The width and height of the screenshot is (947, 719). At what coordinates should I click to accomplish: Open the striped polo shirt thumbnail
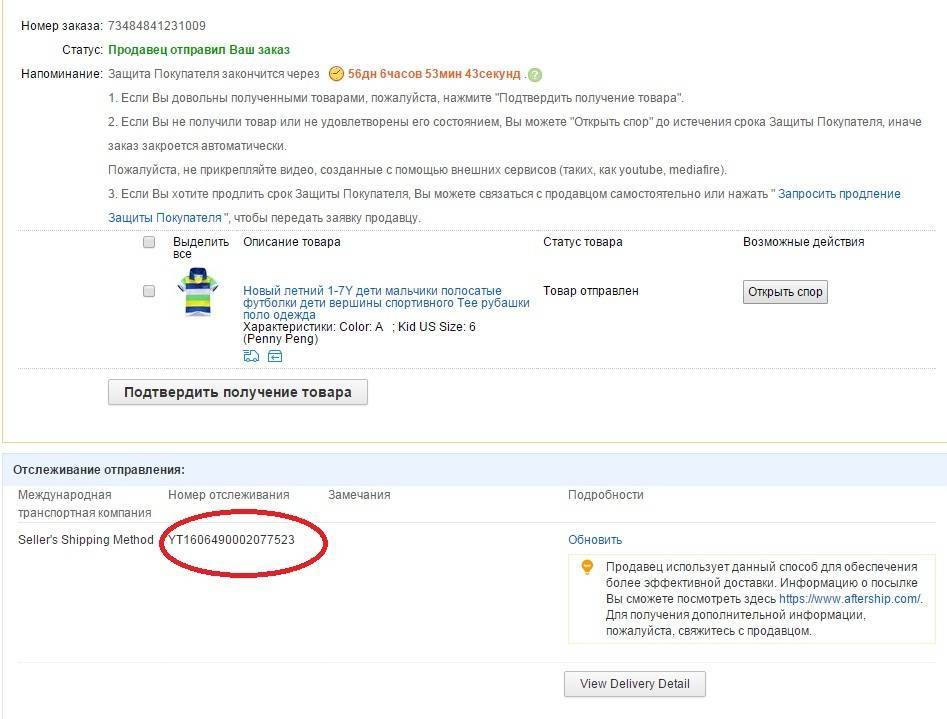coord(197,292)
